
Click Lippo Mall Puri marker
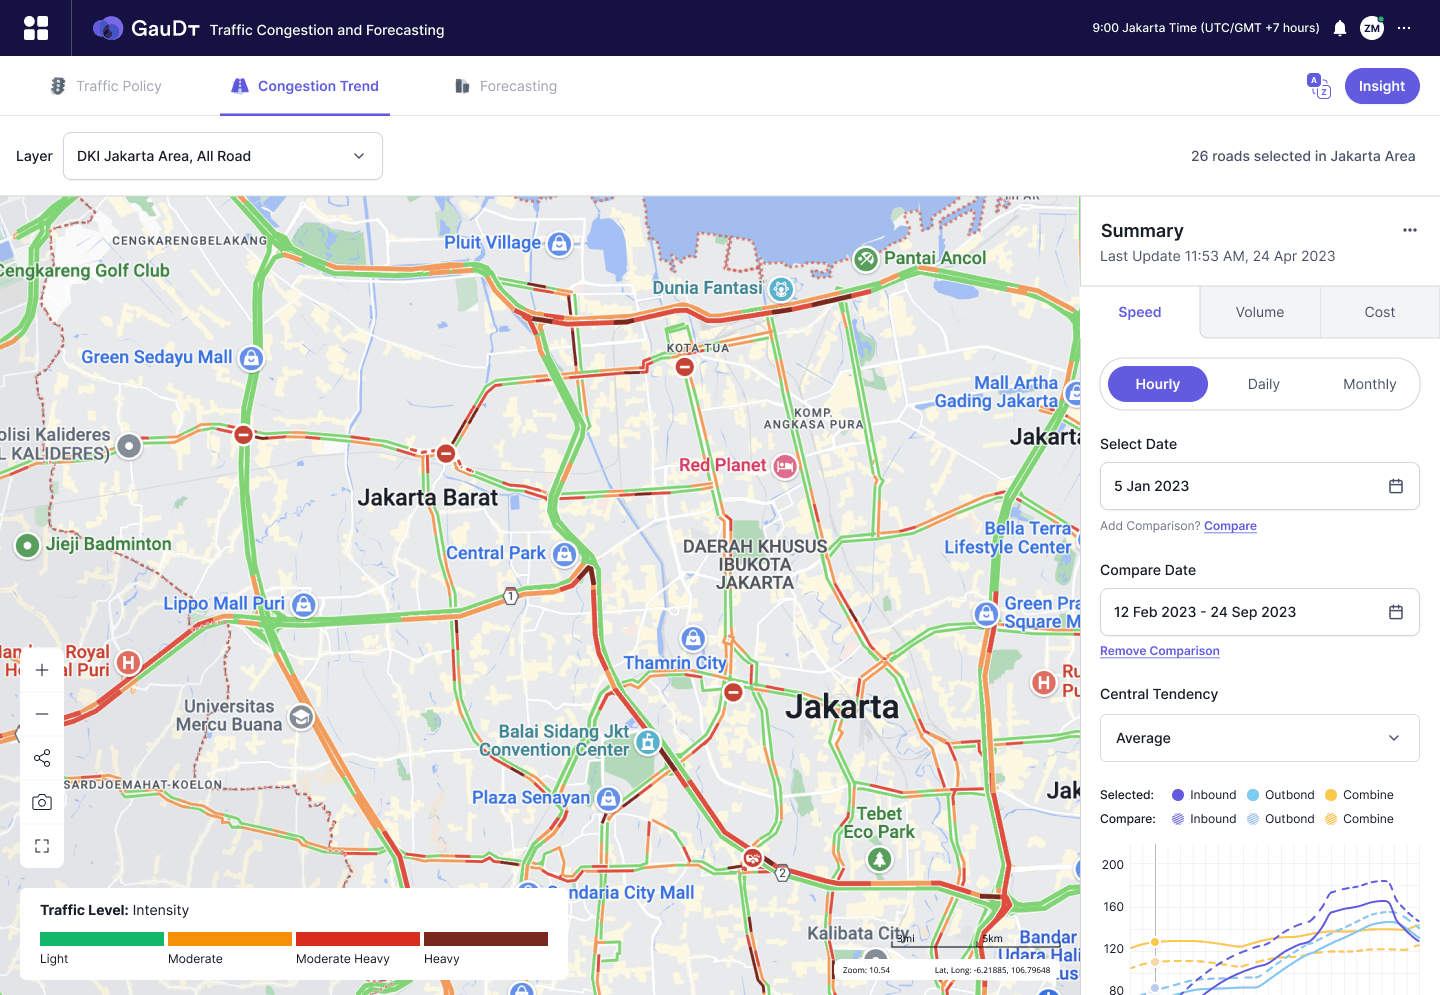click(304, 605)
